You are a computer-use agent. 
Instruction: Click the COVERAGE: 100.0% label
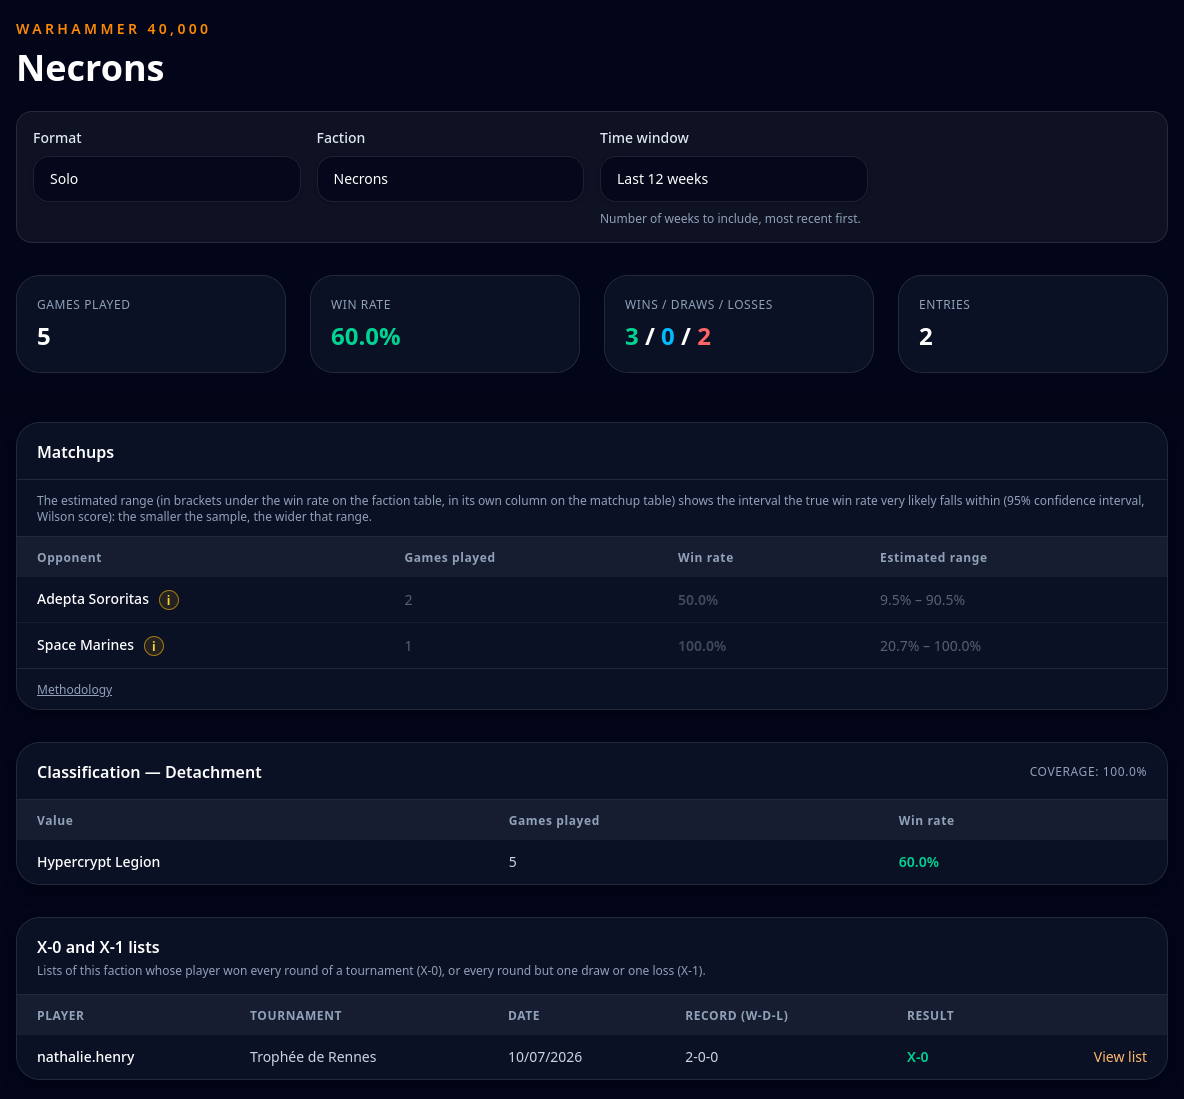coord(1088,772)
